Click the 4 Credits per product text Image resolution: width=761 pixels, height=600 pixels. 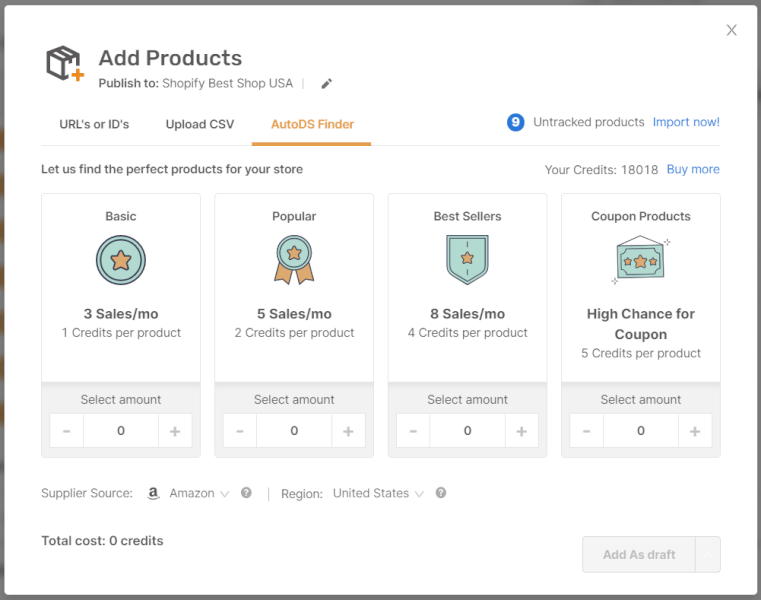(x=467, y=333)
